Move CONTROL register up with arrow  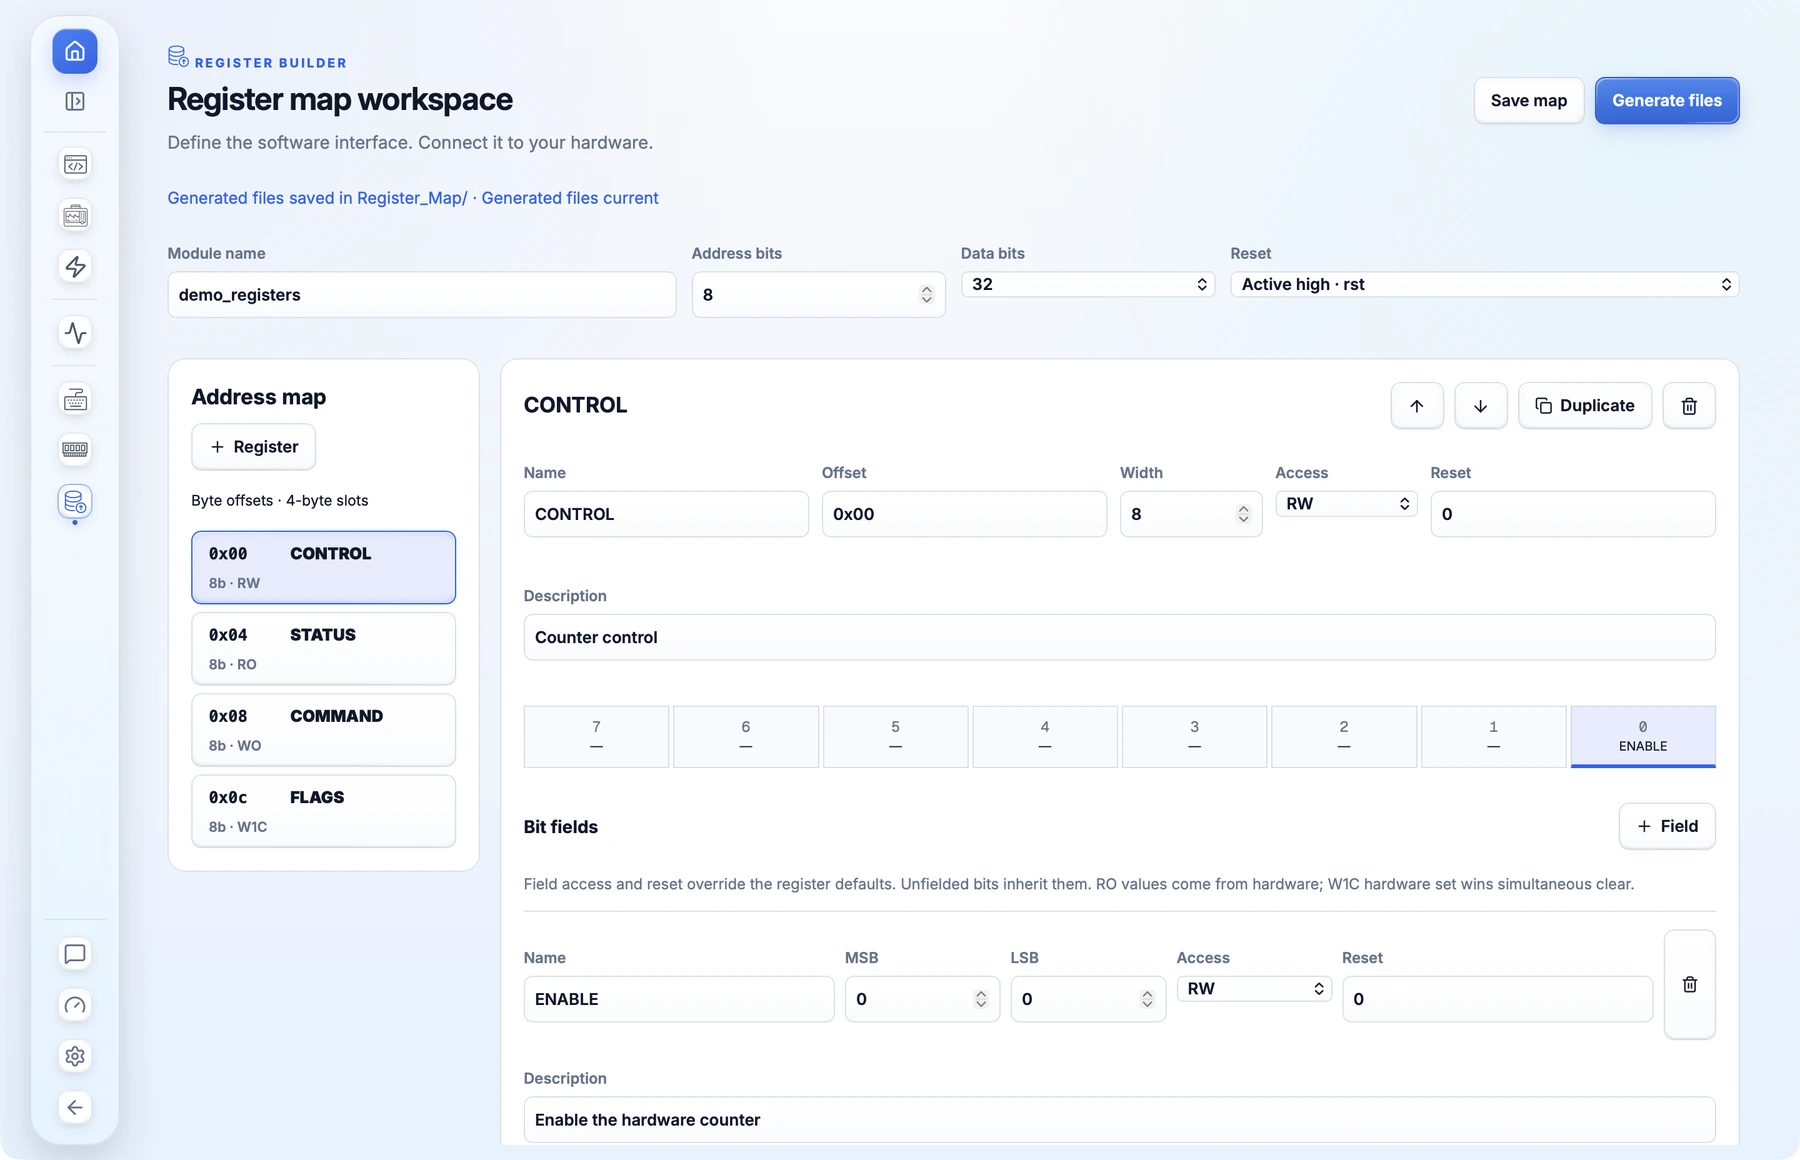(1417, 405)
